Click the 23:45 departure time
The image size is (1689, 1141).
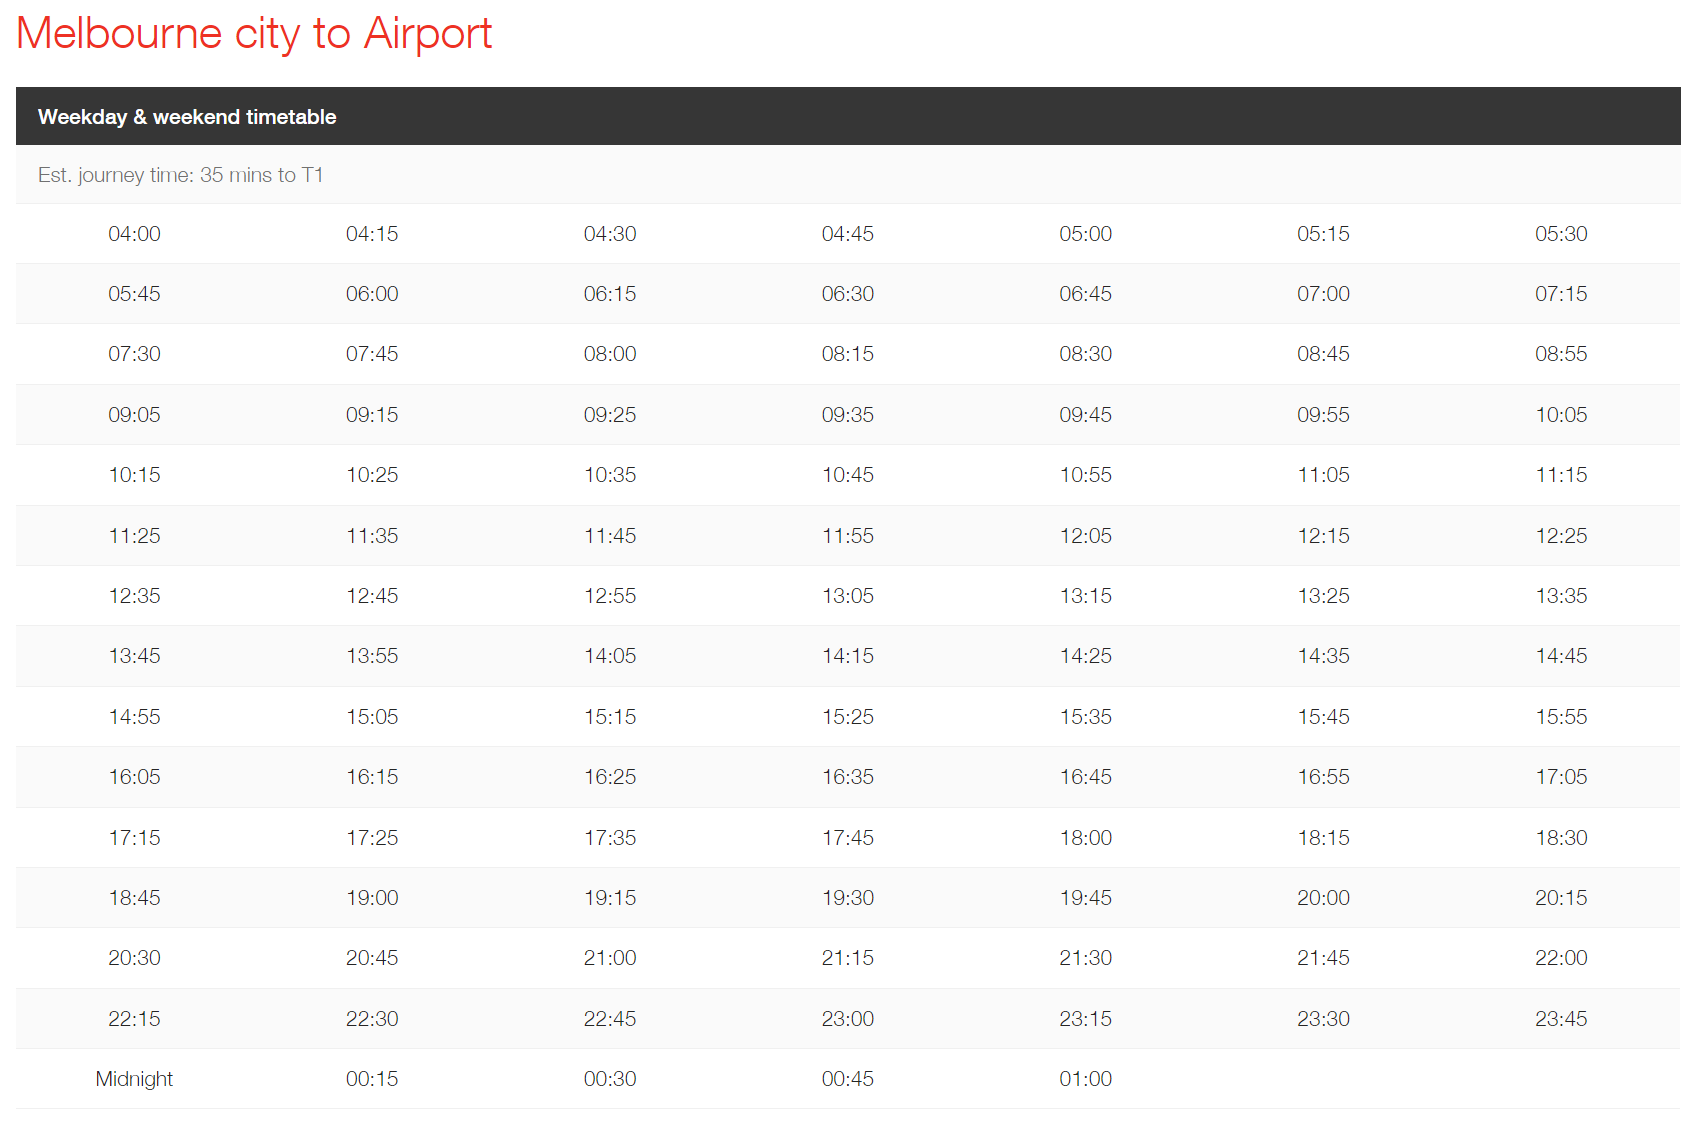pos(1561,1019)
